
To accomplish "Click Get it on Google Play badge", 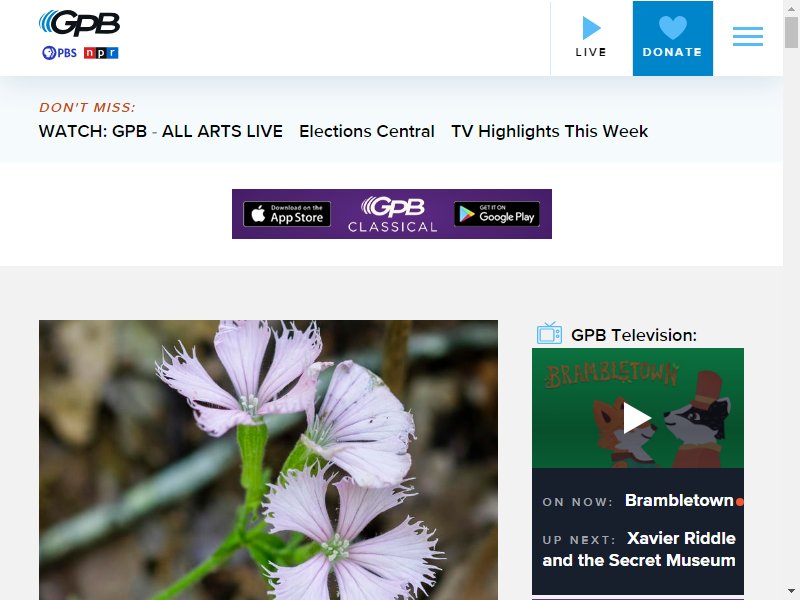I will point(496,214).
